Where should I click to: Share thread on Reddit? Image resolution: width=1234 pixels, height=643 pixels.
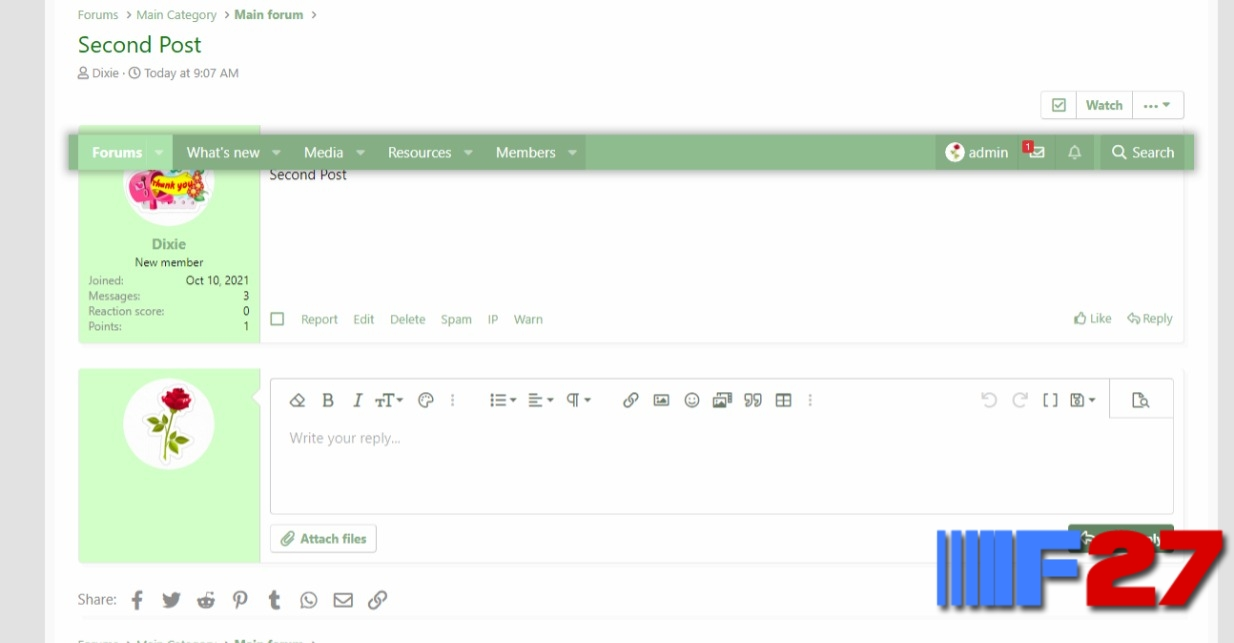206,600
